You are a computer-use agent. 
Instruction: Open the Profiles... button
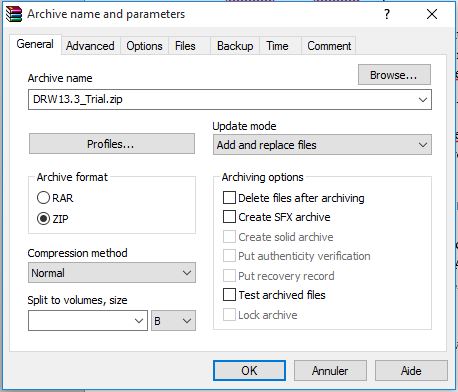112,144
